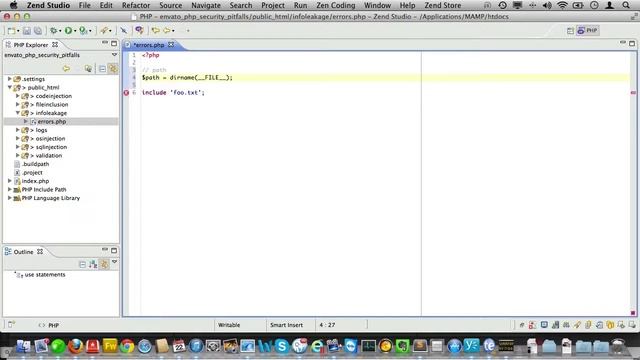Click the Sort alphabetically icon in Outline

pyautogui.click(x=93, y=264)
